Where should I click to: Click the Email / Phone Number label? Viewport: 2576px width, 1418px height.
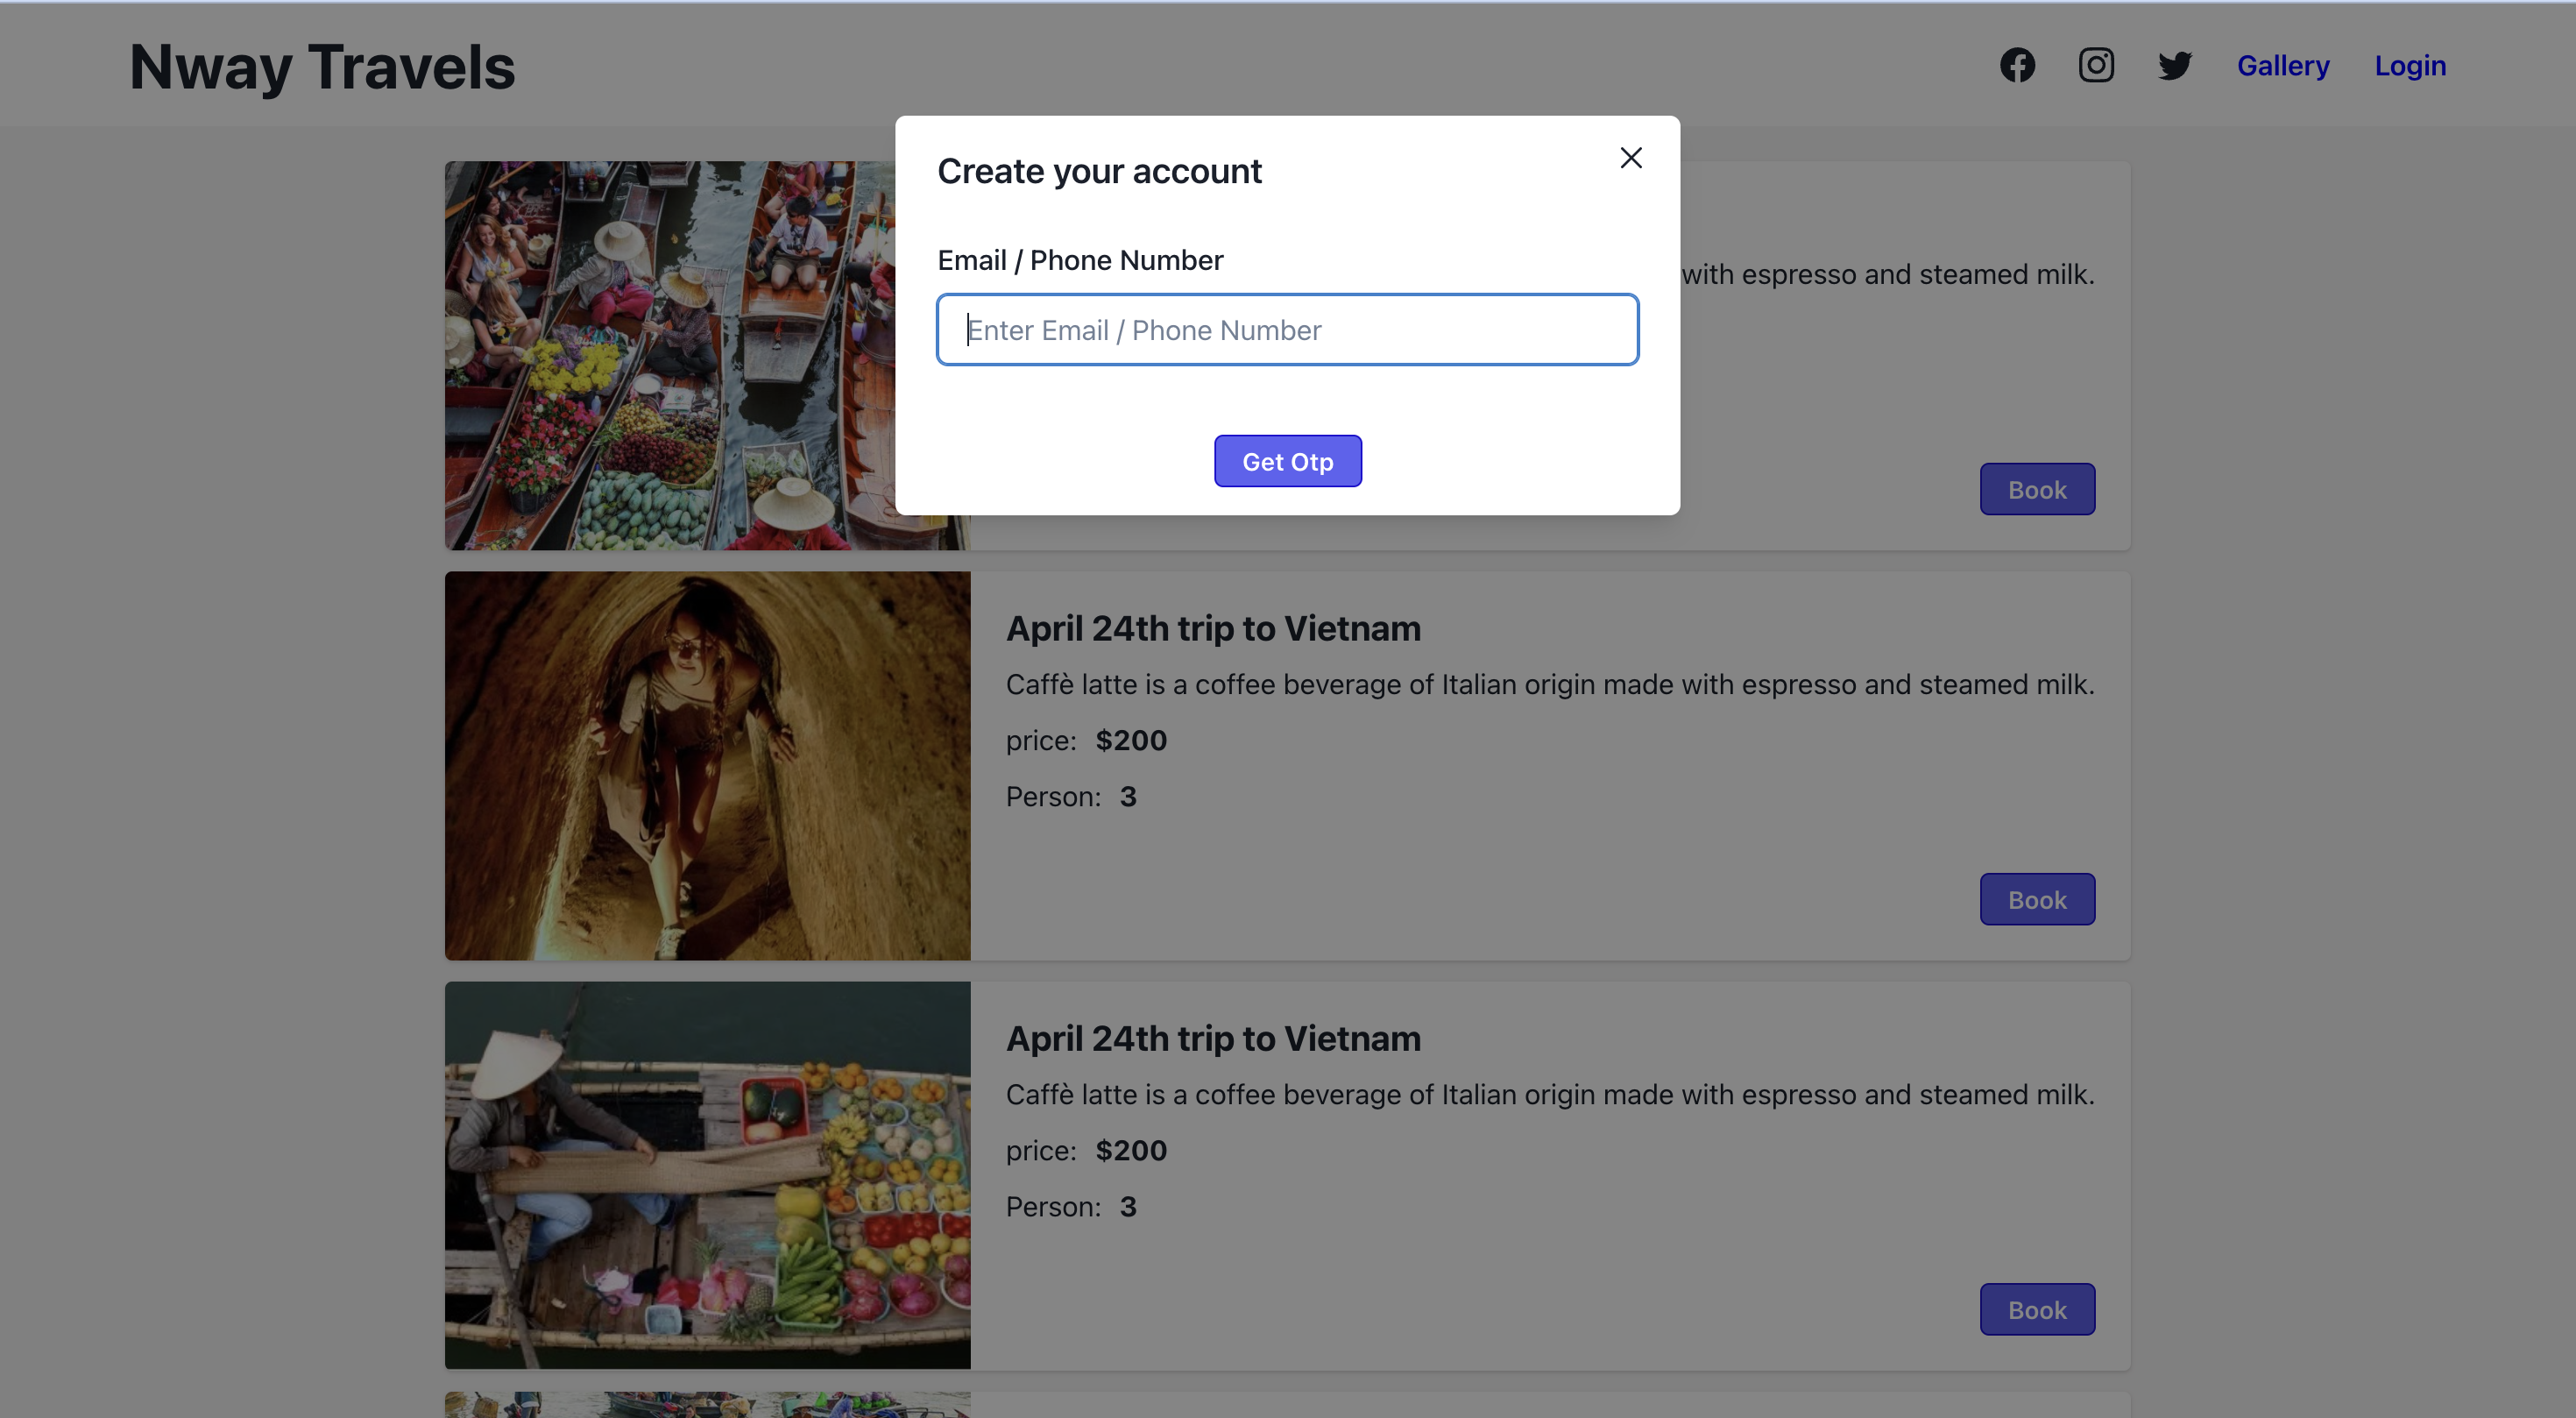click(1080, 261)
